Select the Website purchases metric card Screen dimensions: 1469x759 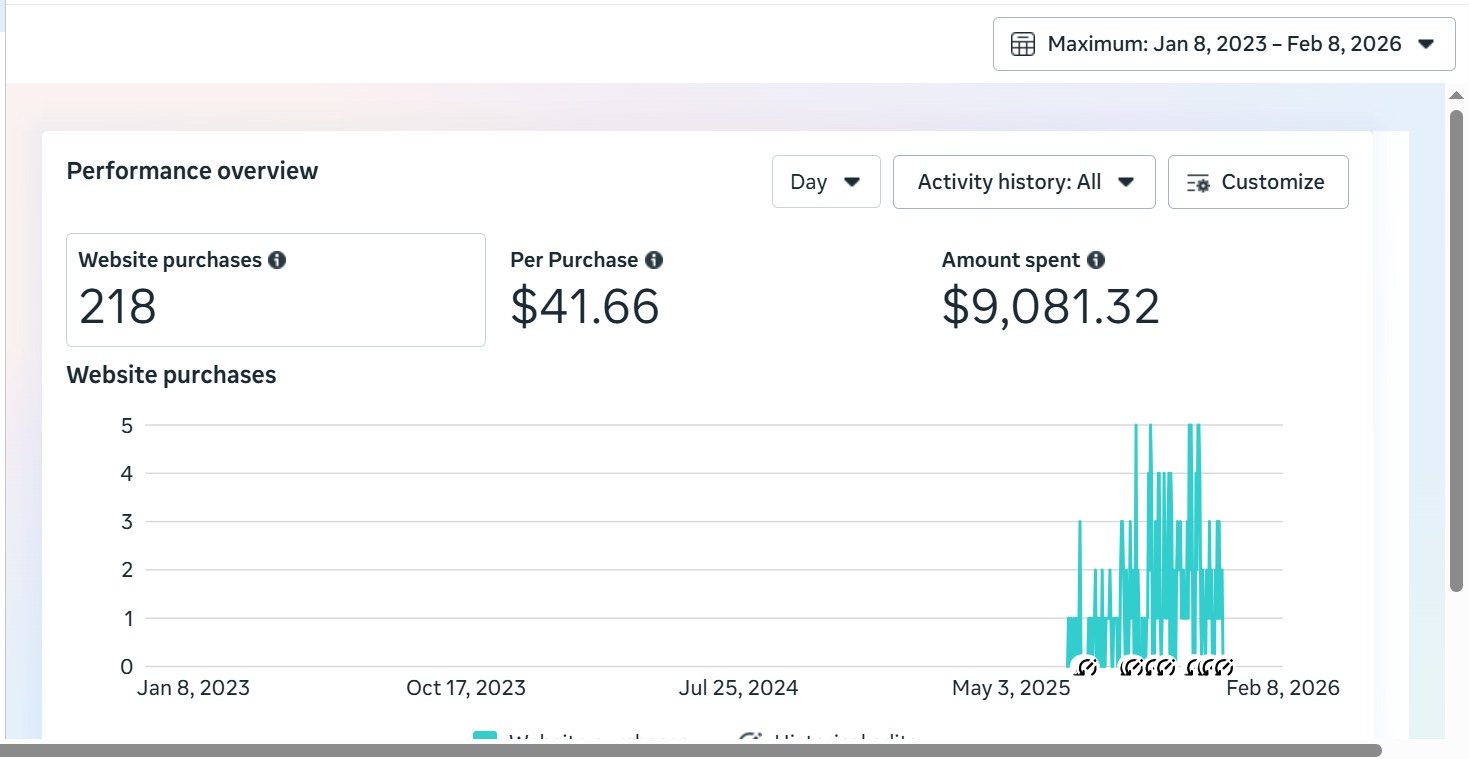click(x=275, y=290)
